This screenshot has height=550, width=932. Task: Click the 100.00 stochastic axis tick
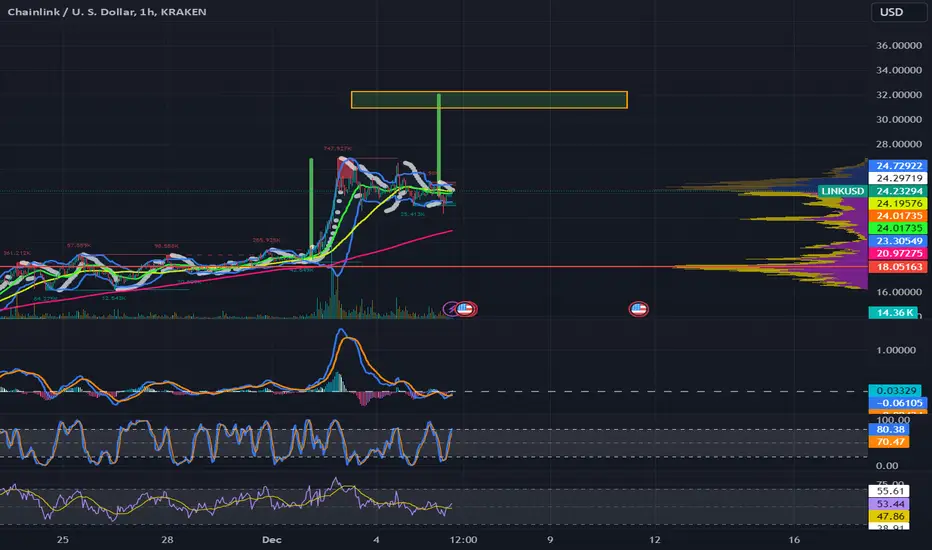tap(893, 420)
